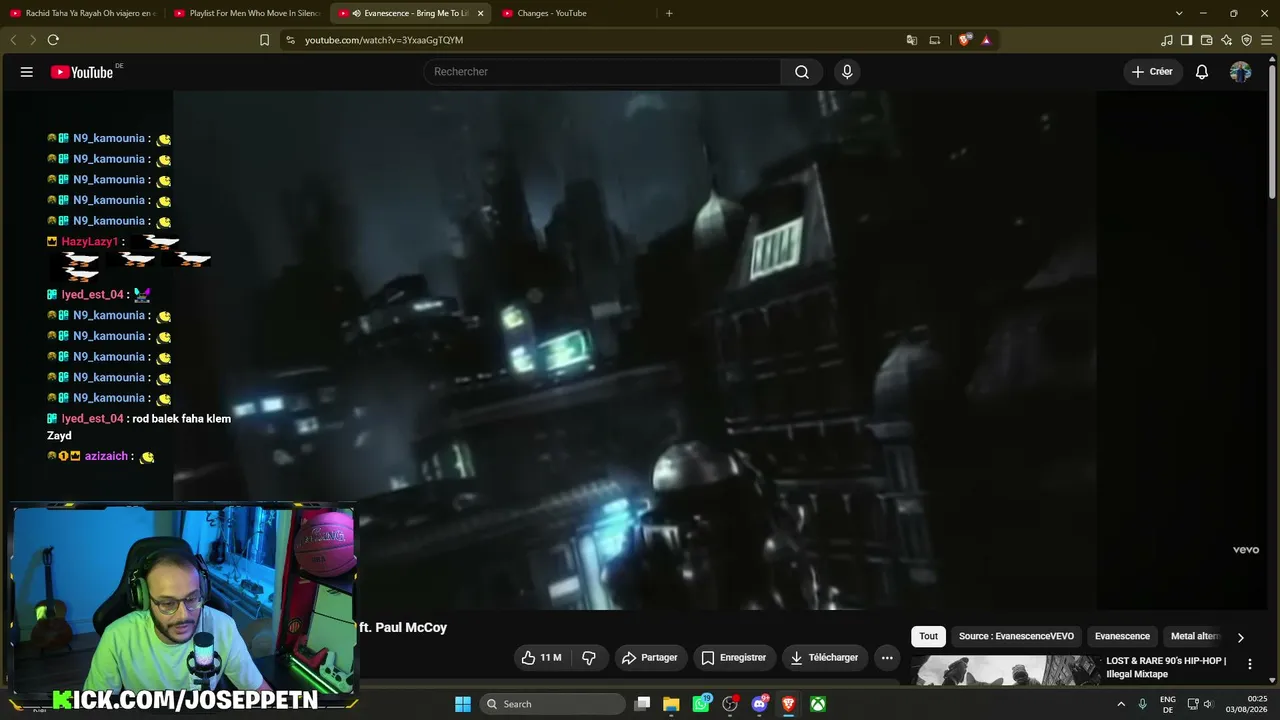Open Discord from taskbar
Viewport: 1280px width, 720px height.
pos(759,704)
